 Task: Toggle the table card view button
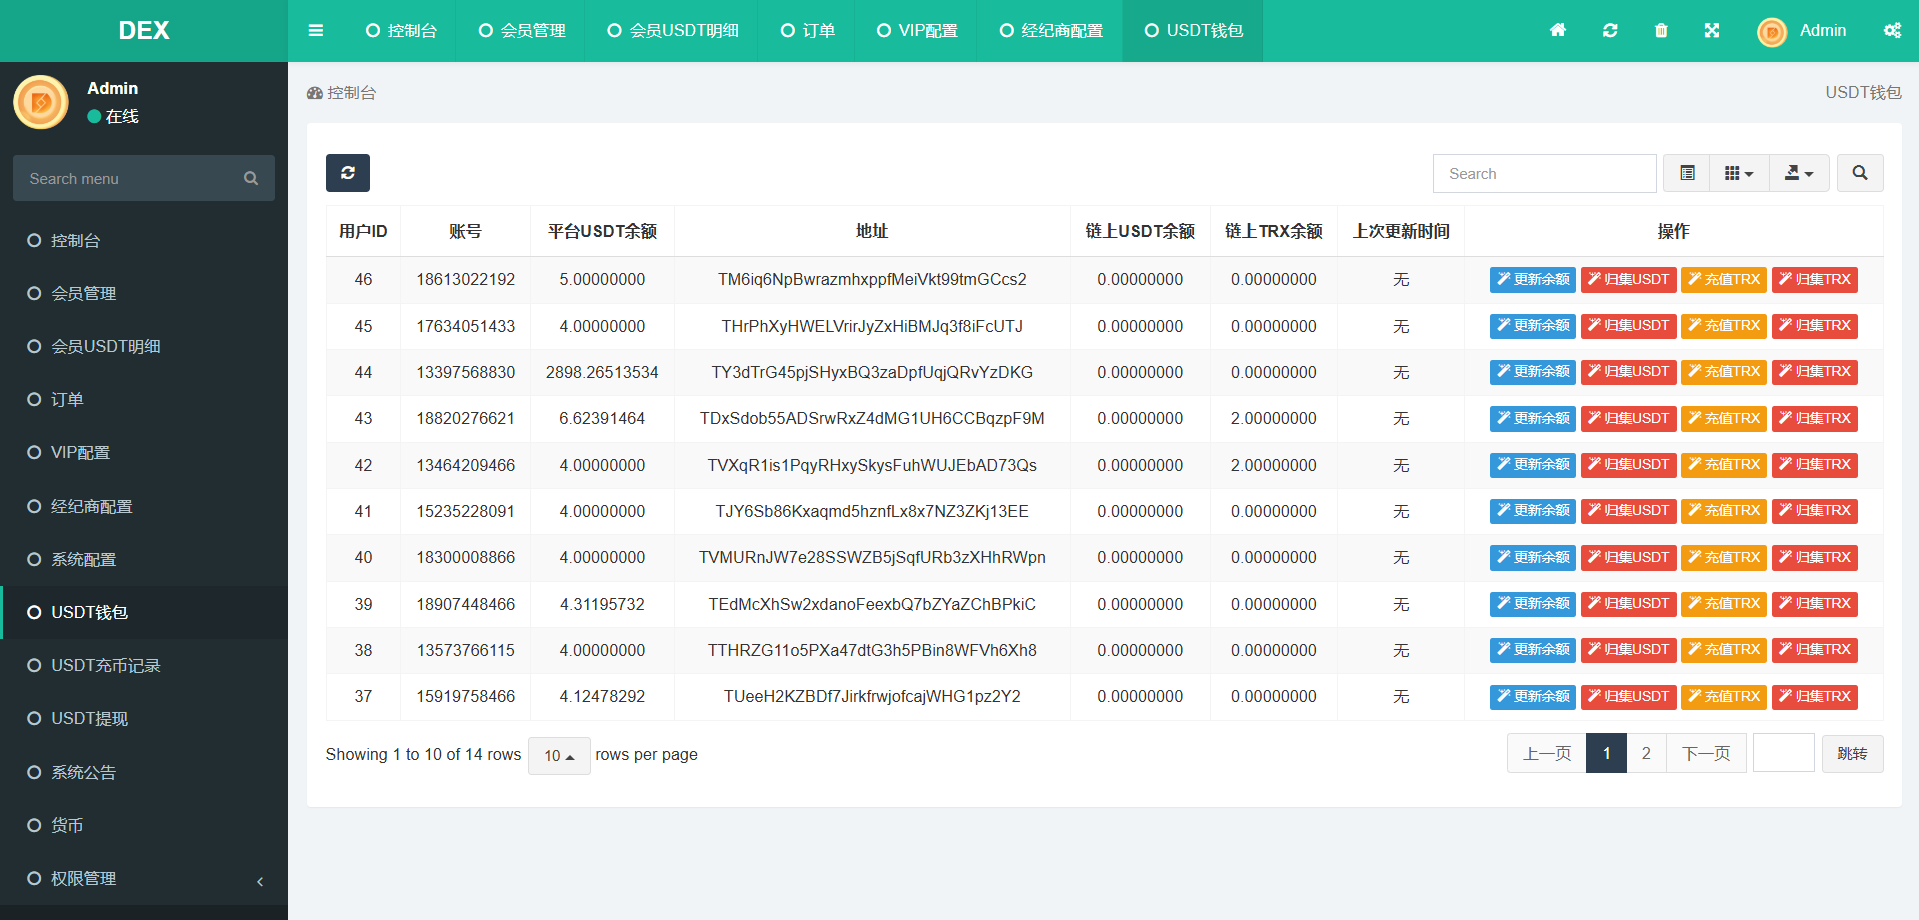(x=1687, y=173)
